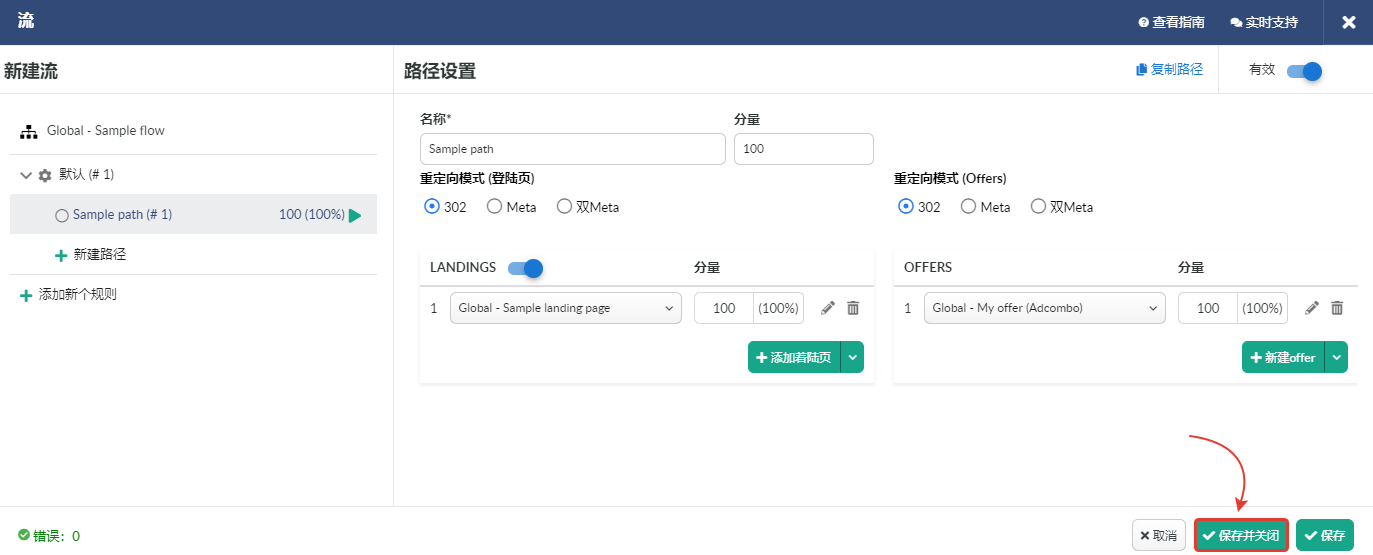Image resolution: width=1373 pixels, height=555 pixels.
Task: Open the Global - My offer (Adcombo) dropdown
Action: click(x=1045, y=308)
